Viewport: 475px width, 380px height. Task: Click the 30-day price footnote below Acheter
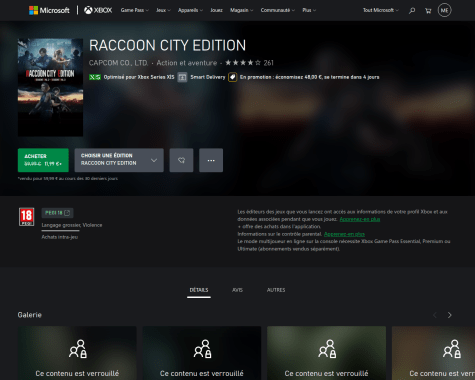coord(68,179)
